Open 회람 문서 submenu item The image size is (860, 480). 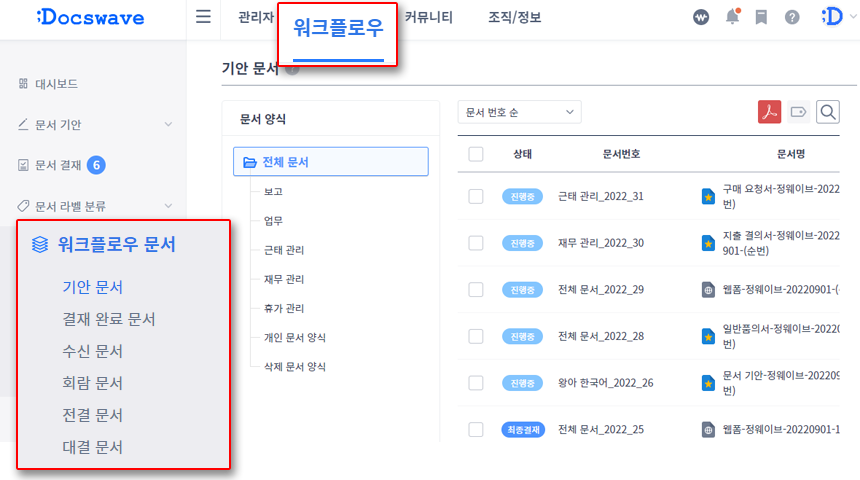click(x=92, y=383)
